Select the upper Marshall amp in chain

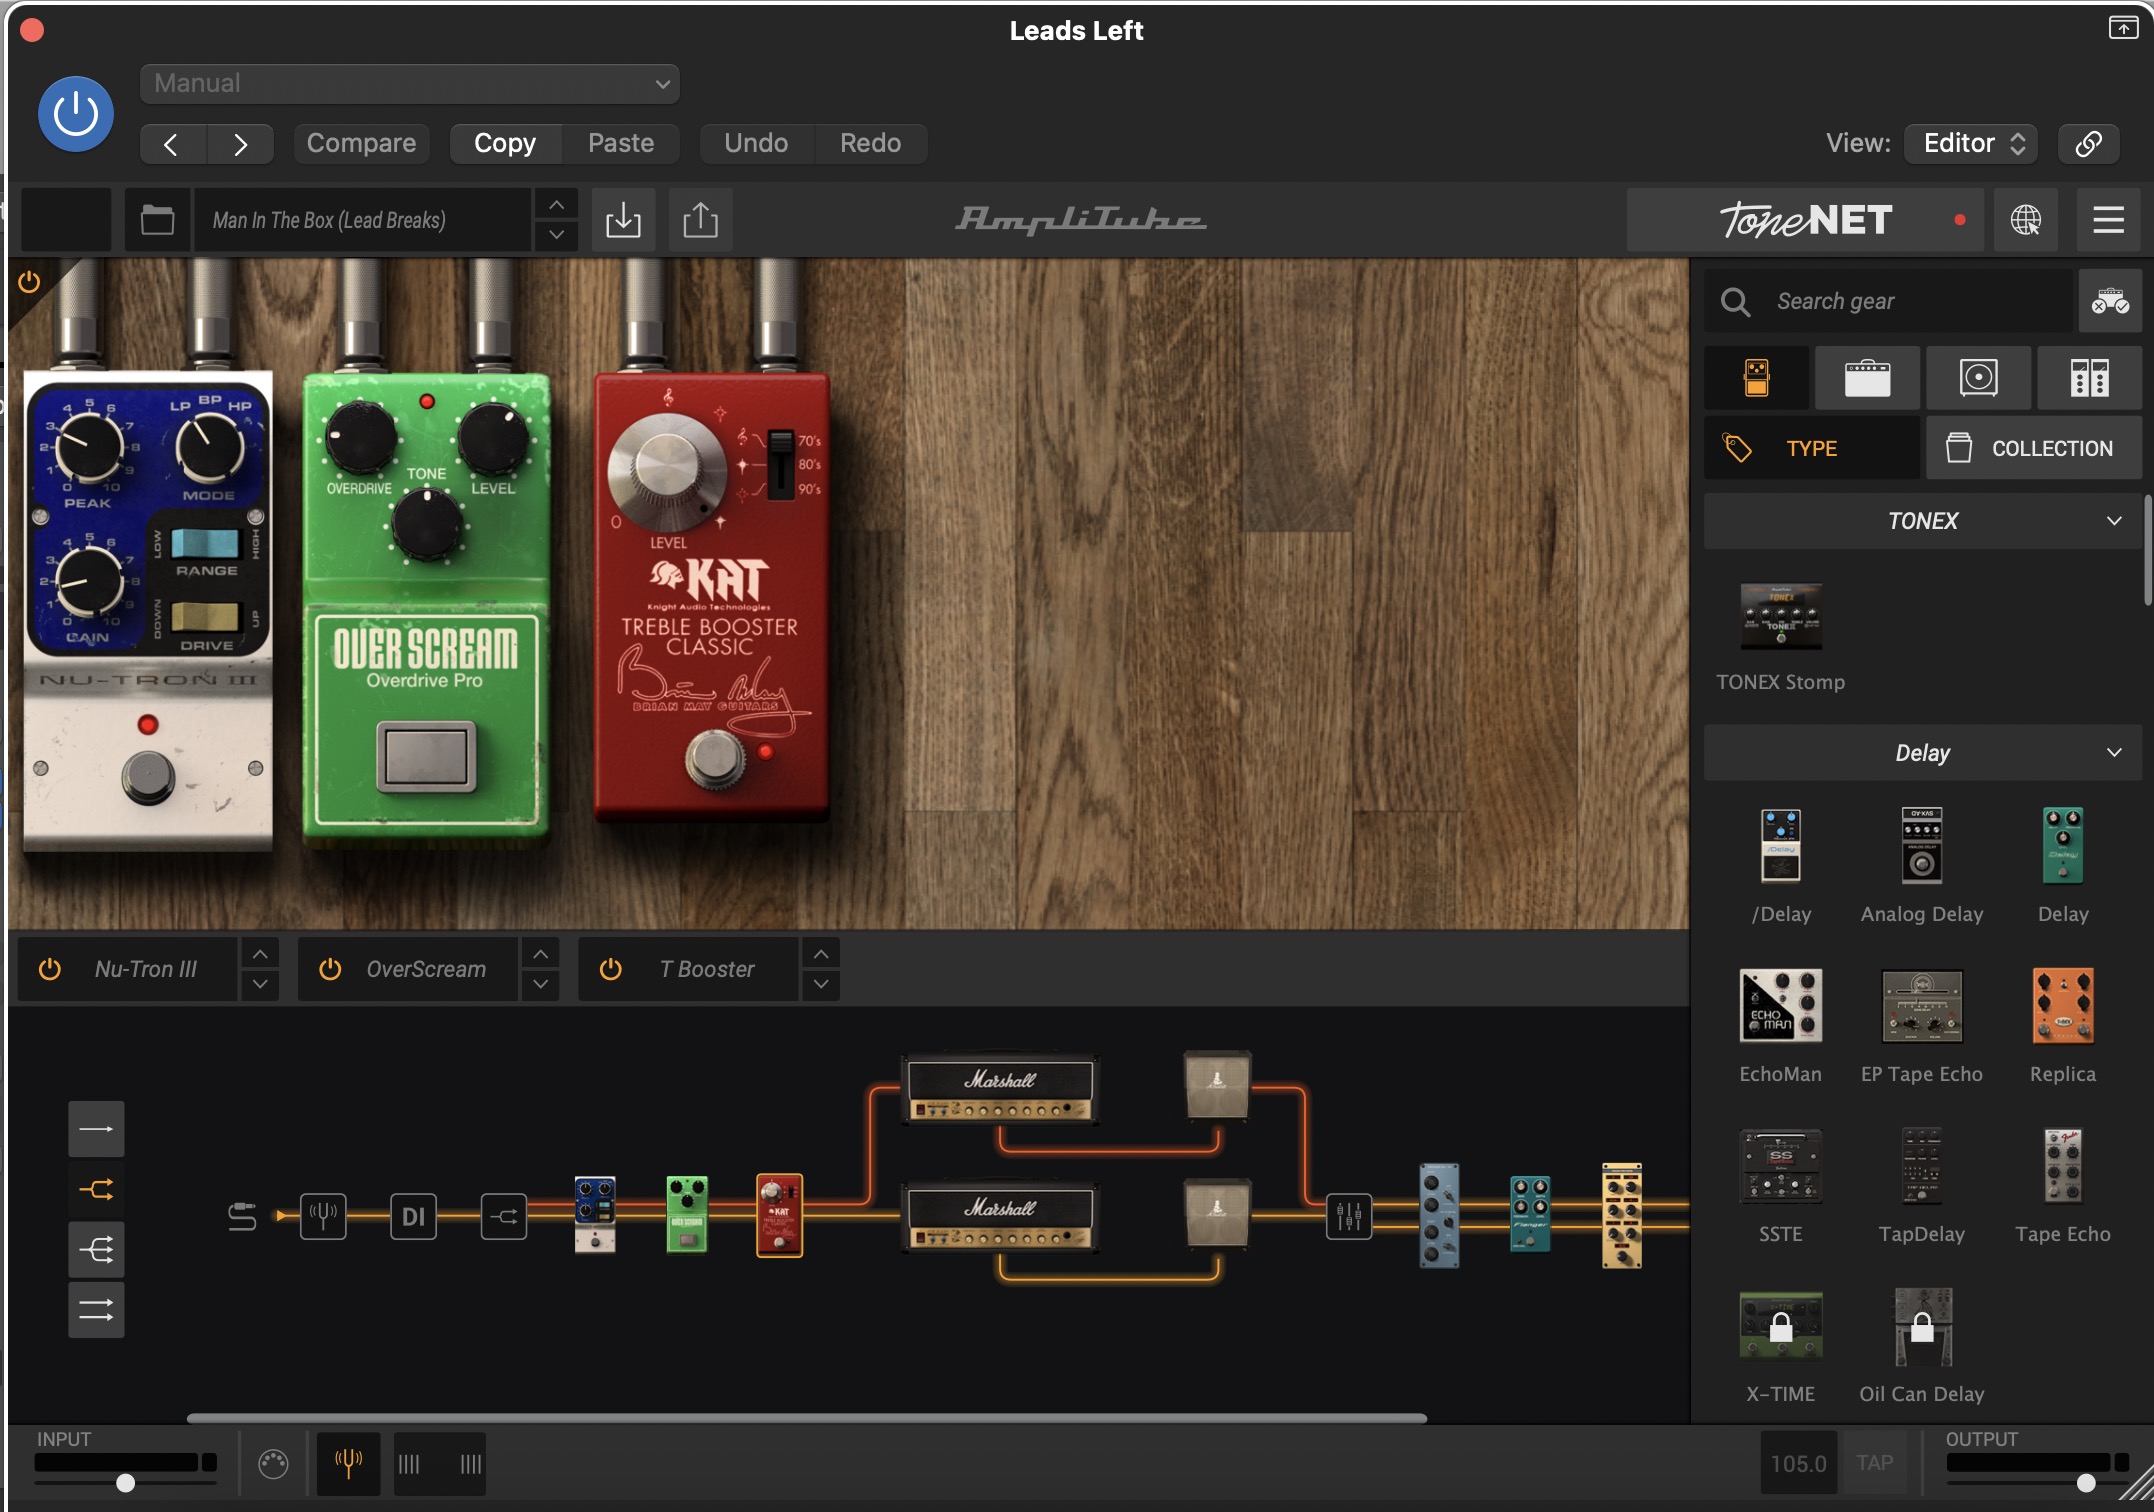1000,1090
